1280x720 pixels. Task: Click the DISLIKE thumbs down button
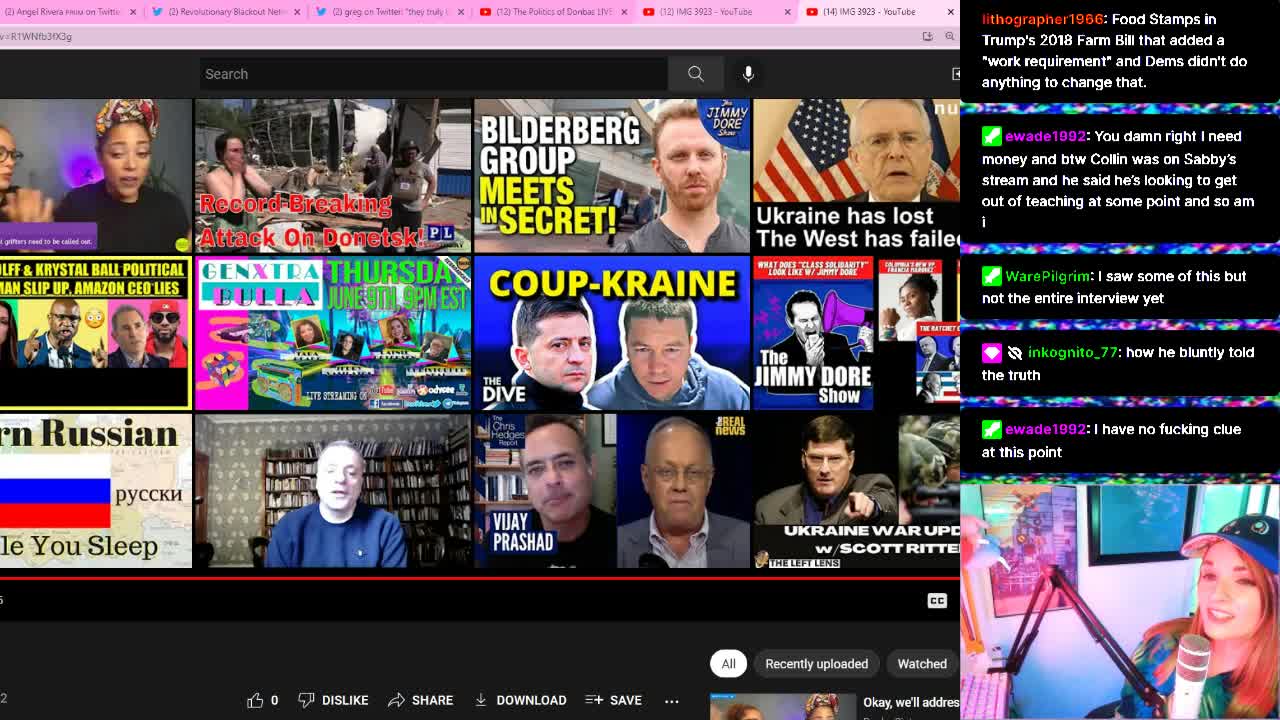(333, 700)
